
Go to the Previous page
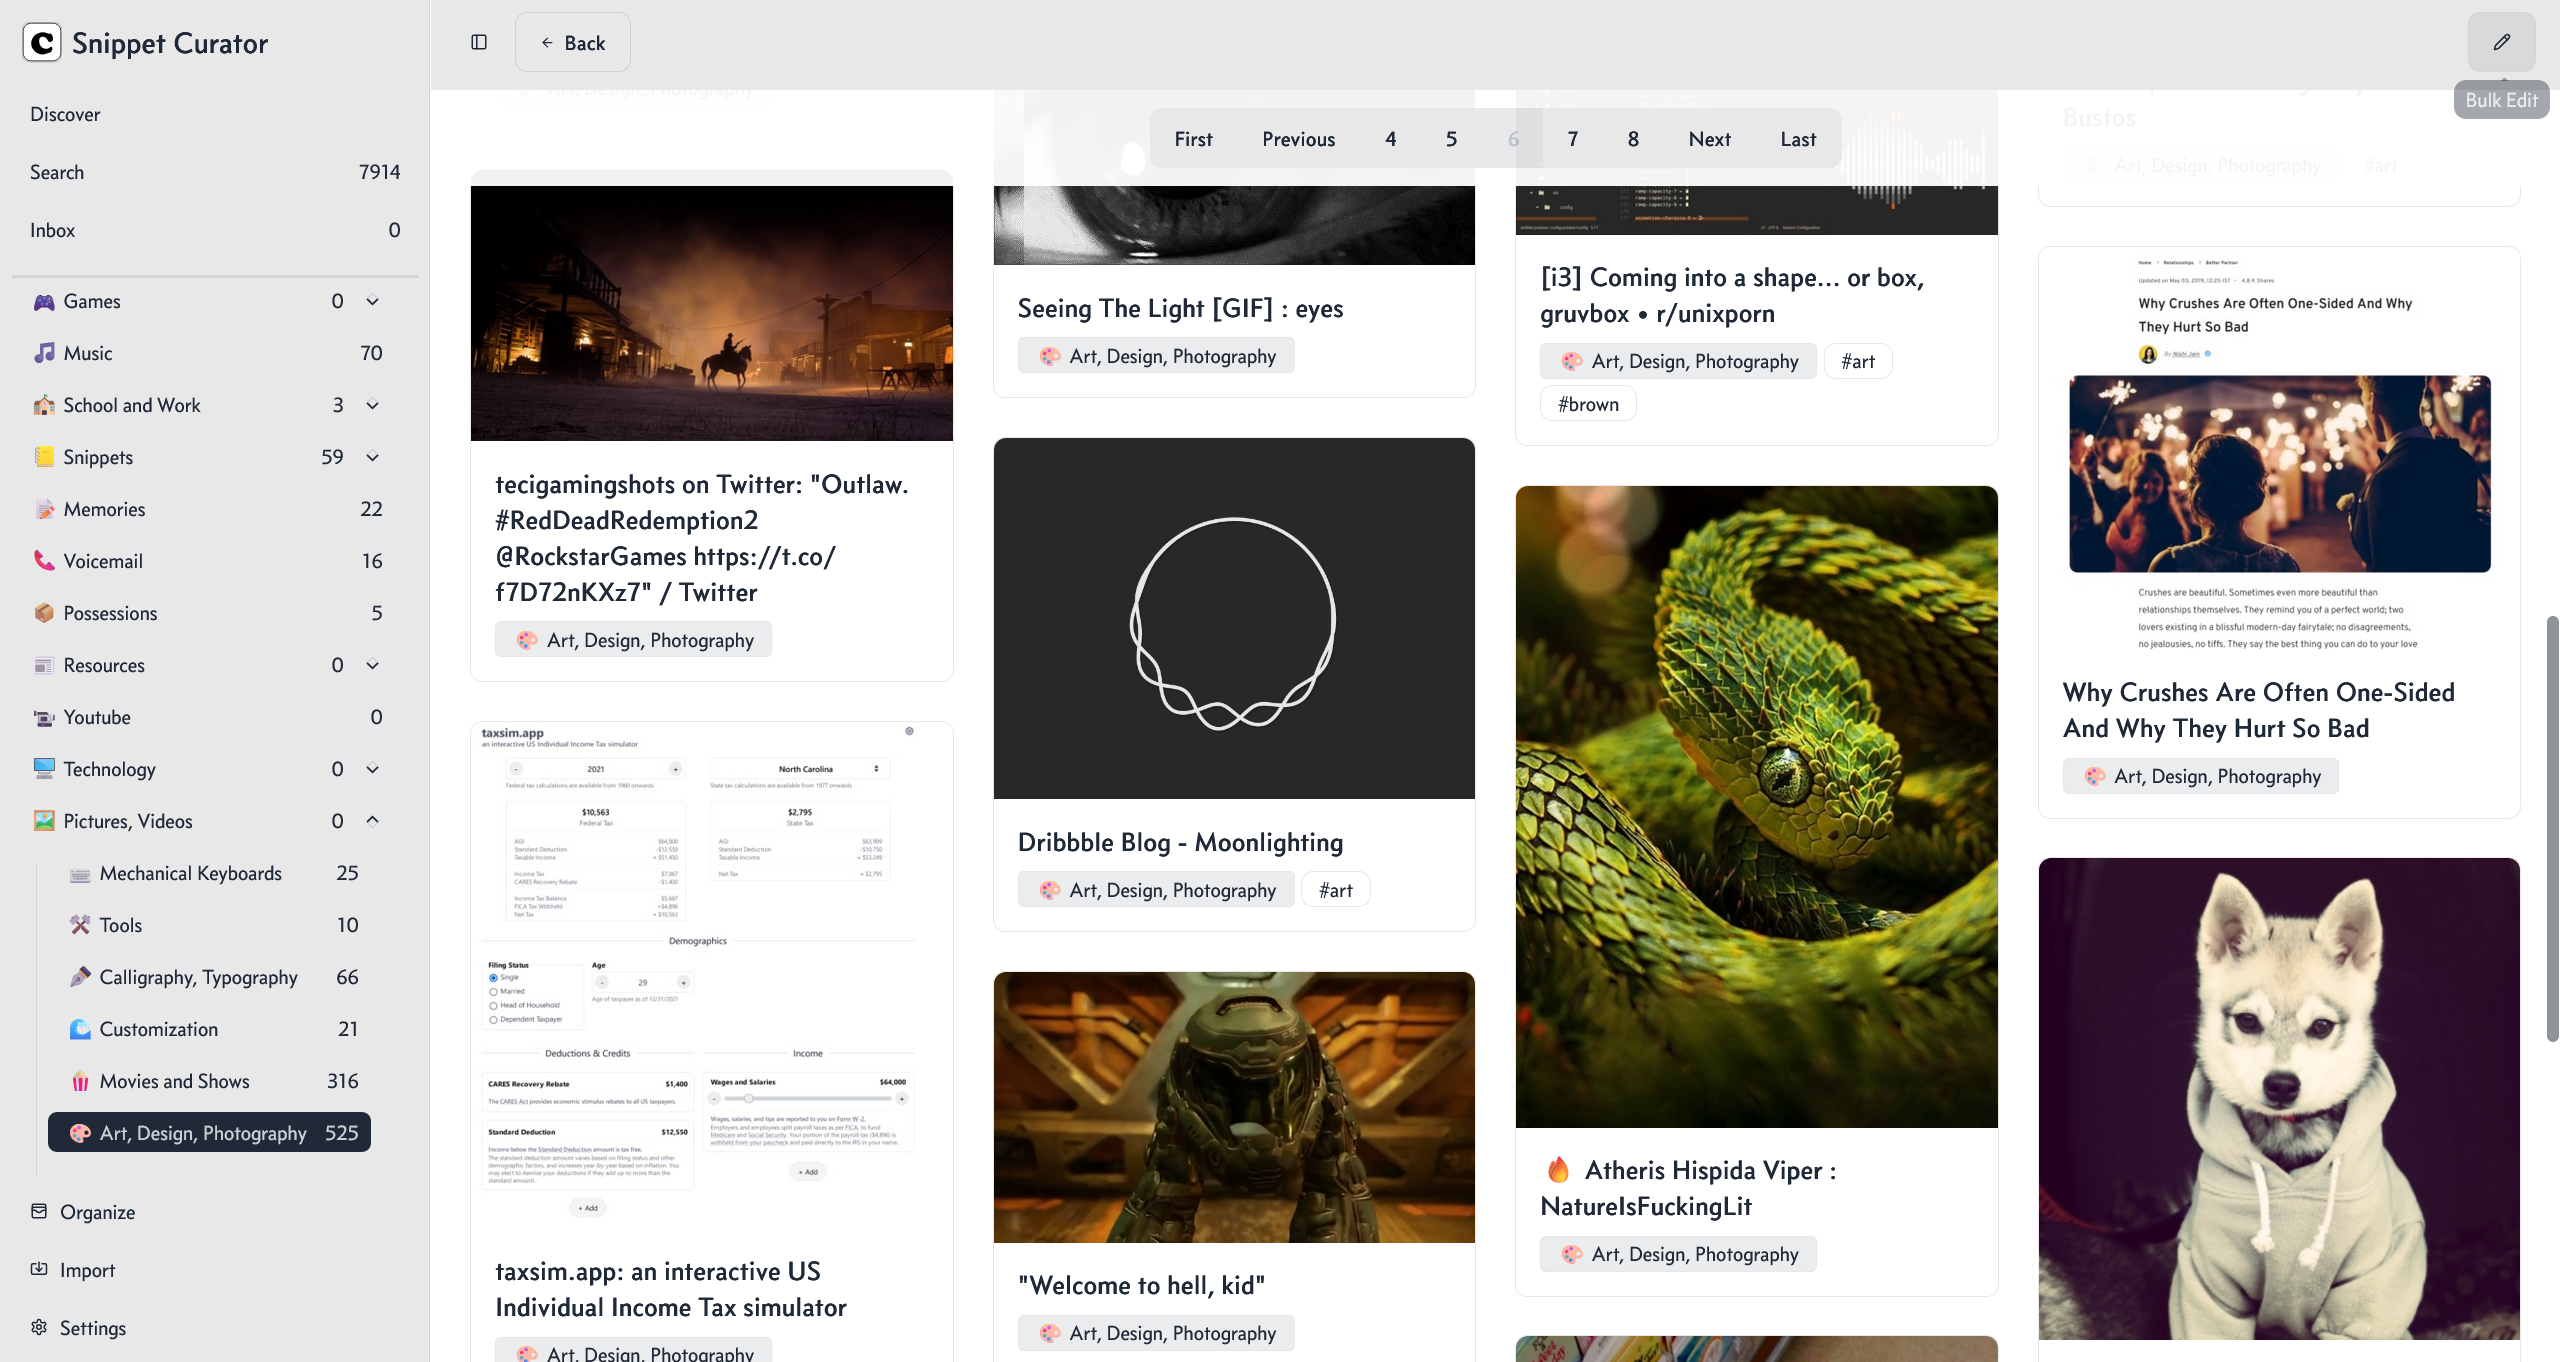(x=1298, y=139)
